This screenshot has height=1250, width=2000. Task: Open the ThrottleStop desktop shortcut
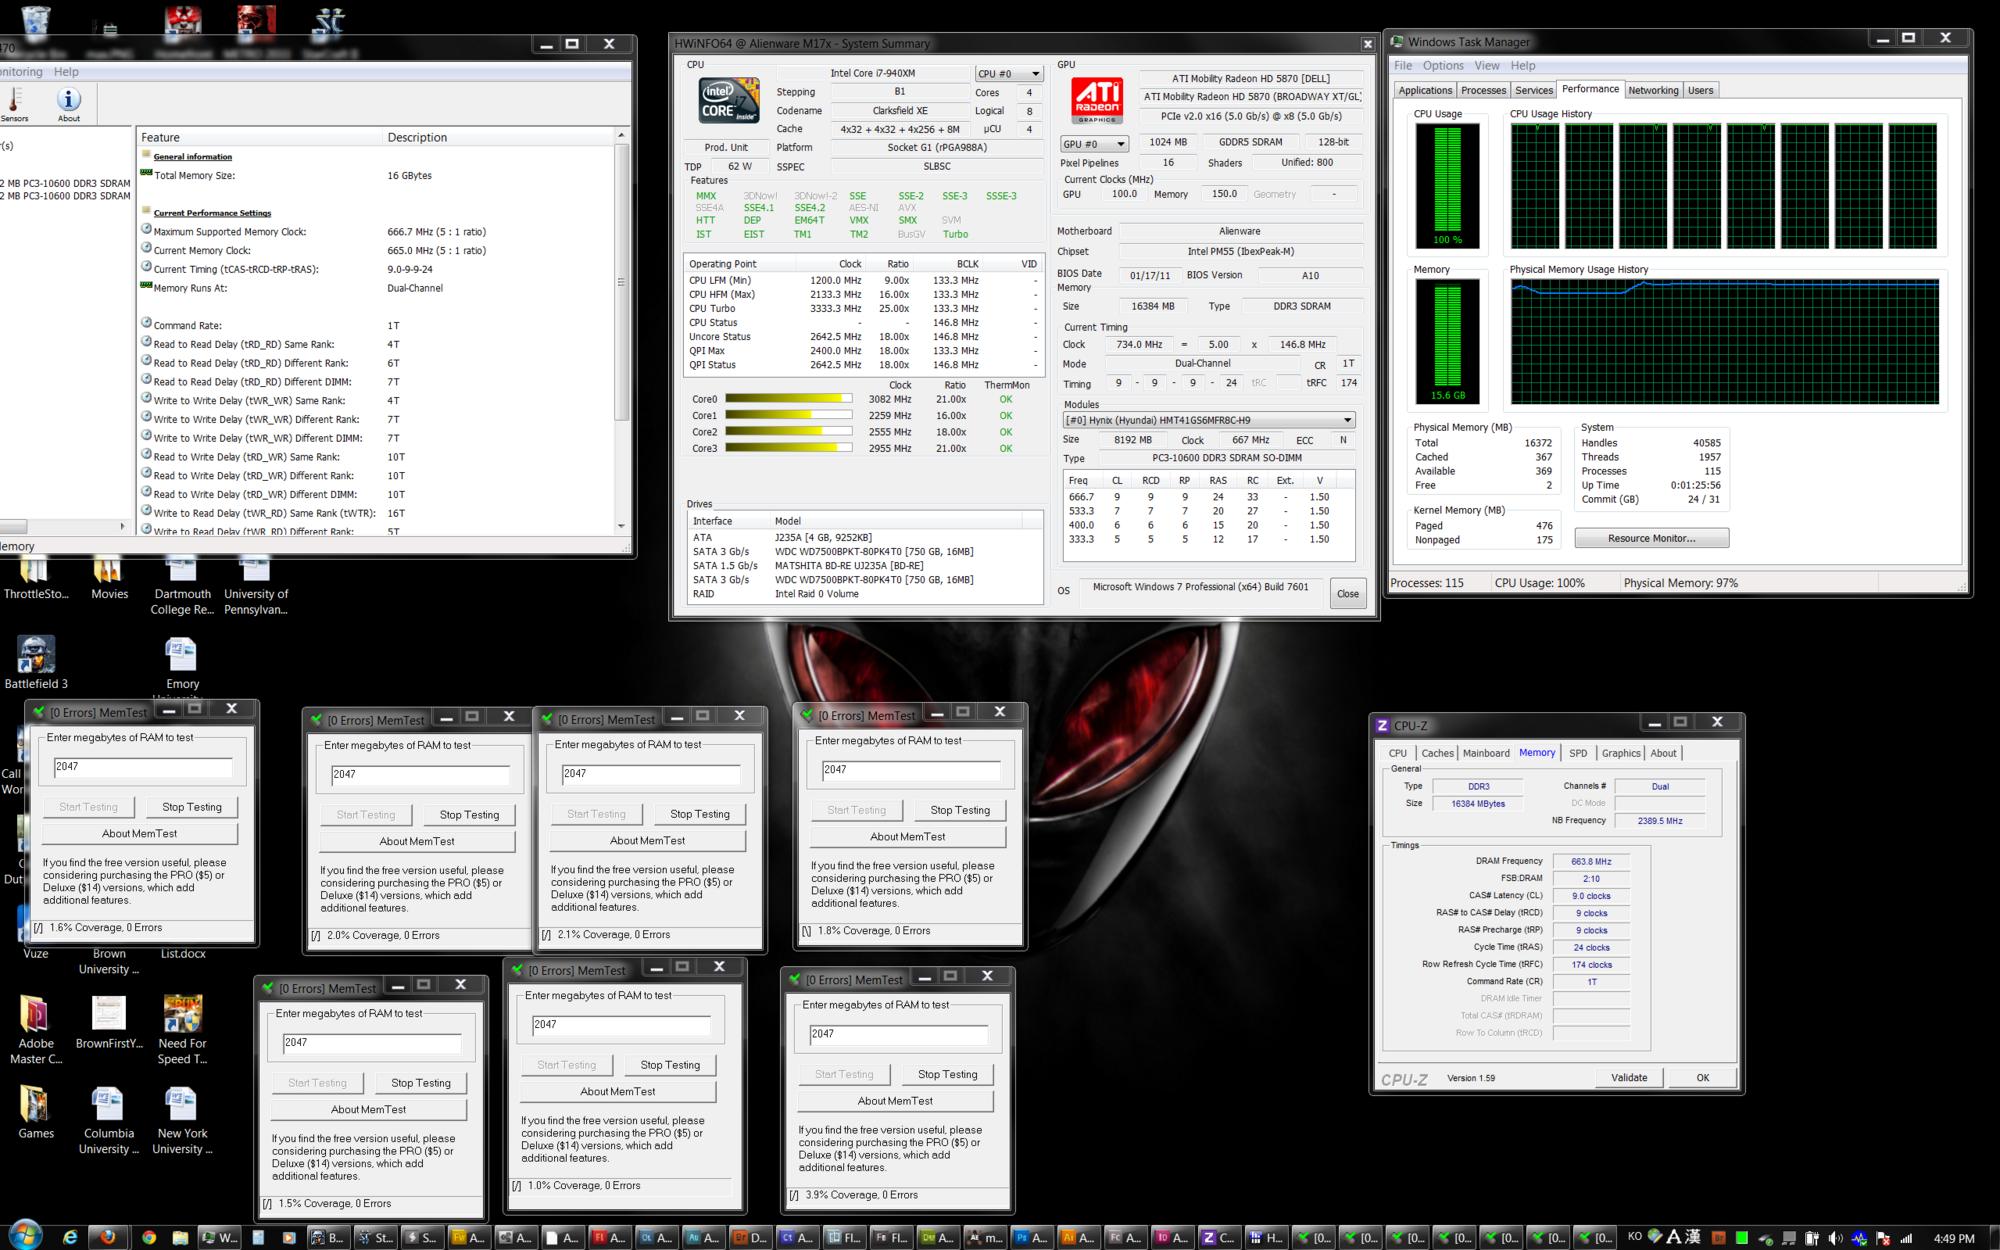click(x=36, y=580)
